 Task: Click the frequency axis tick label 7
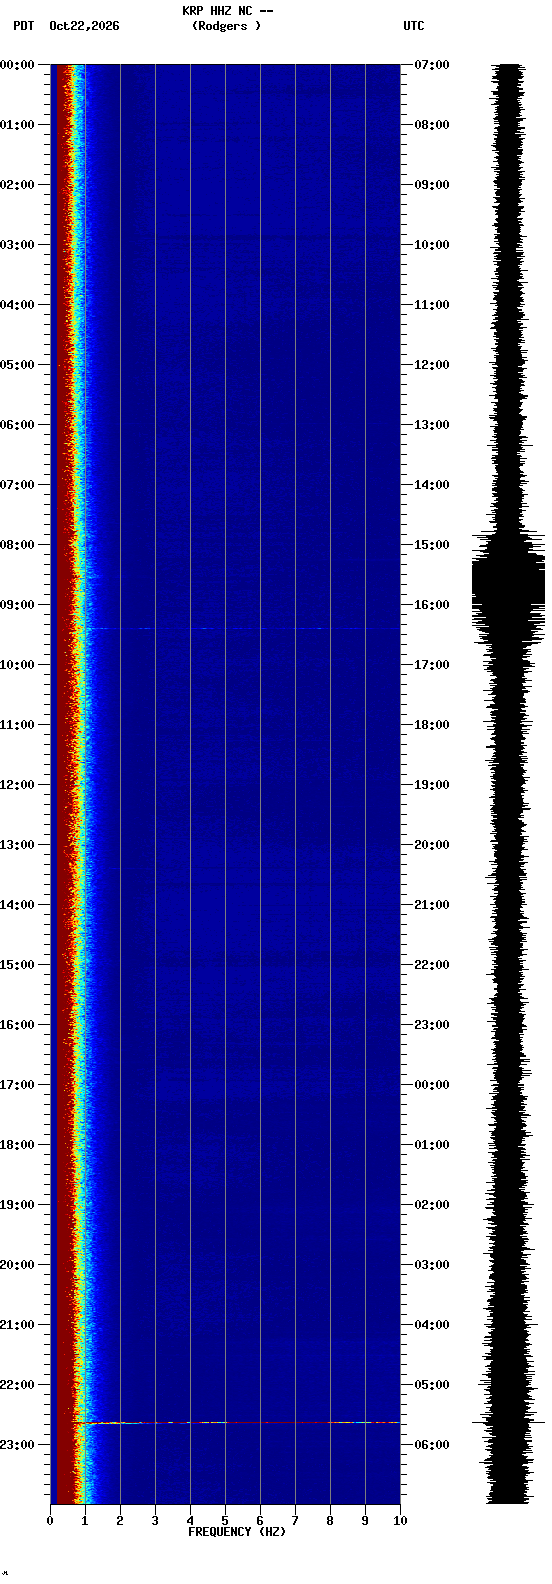[x=295, y=1521]
